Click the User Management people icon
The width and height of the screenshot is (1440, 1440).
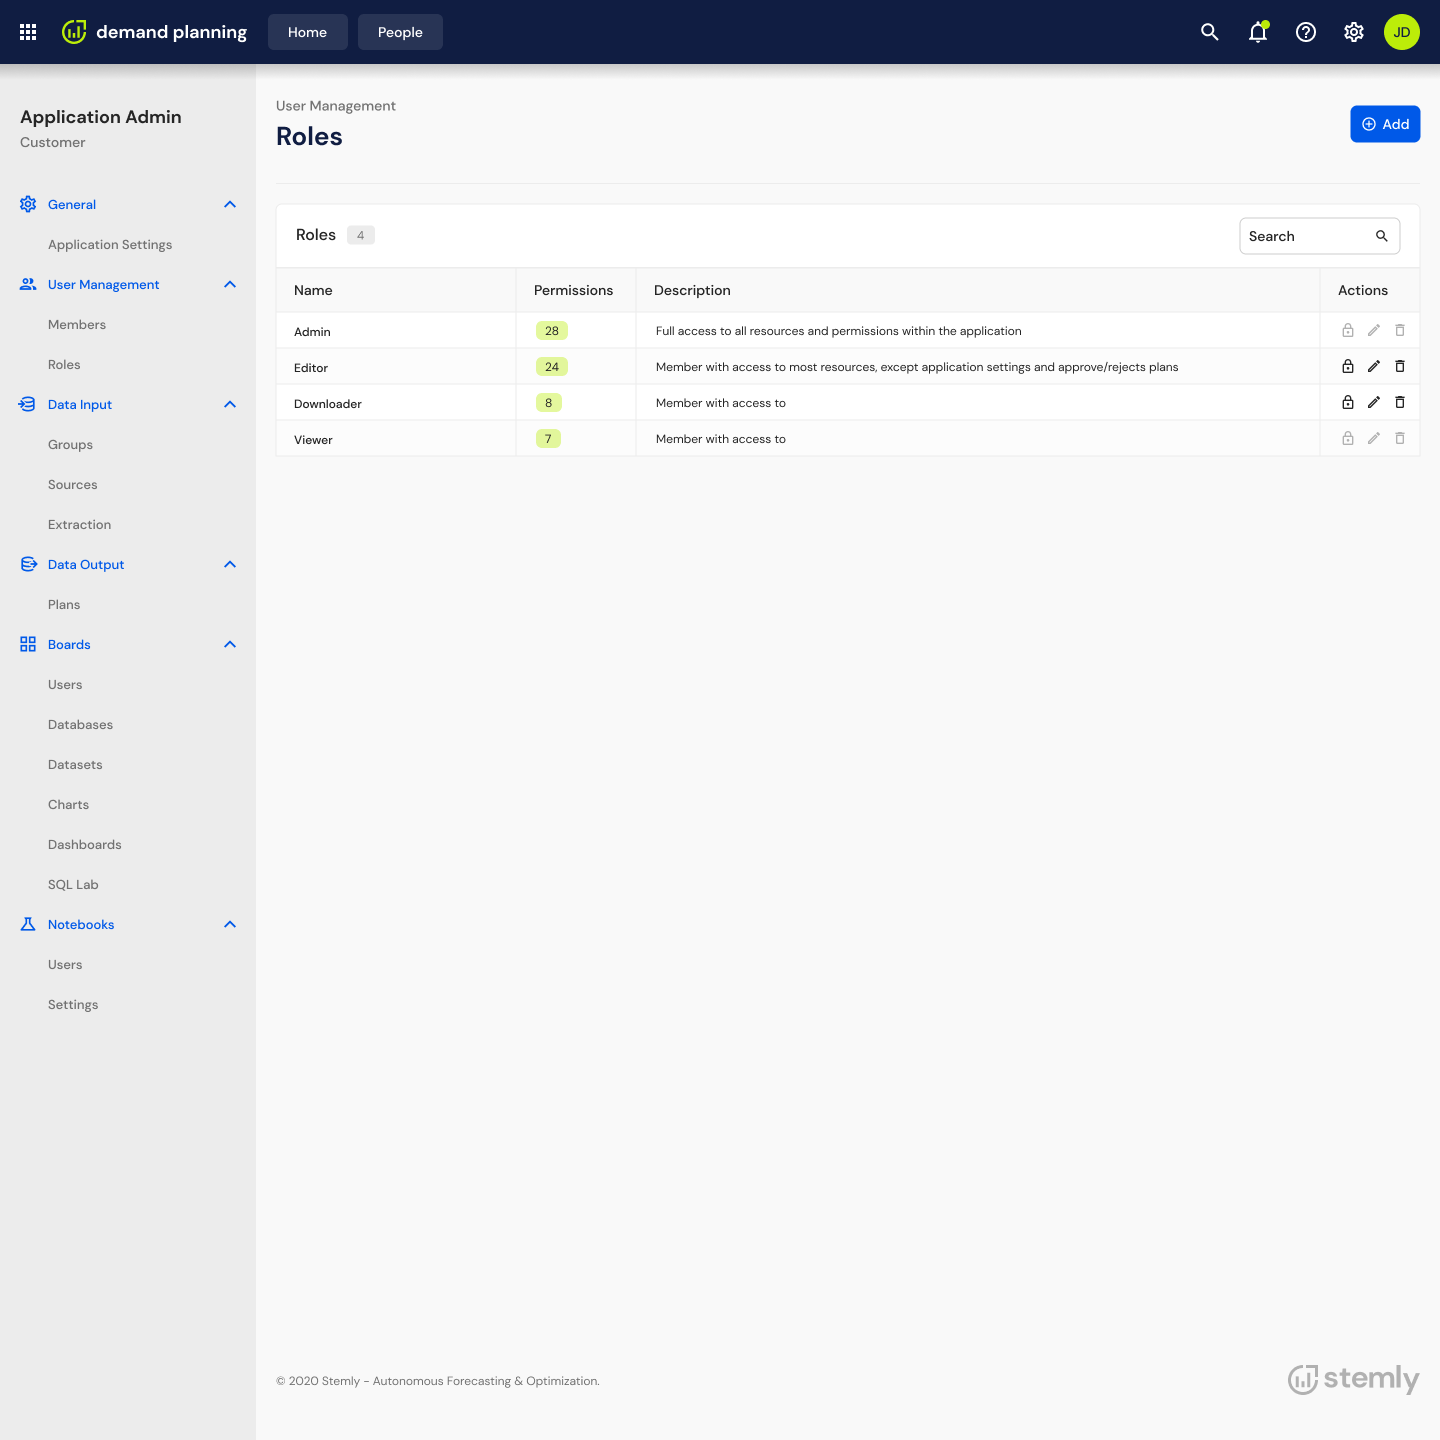tap(28, 284)
